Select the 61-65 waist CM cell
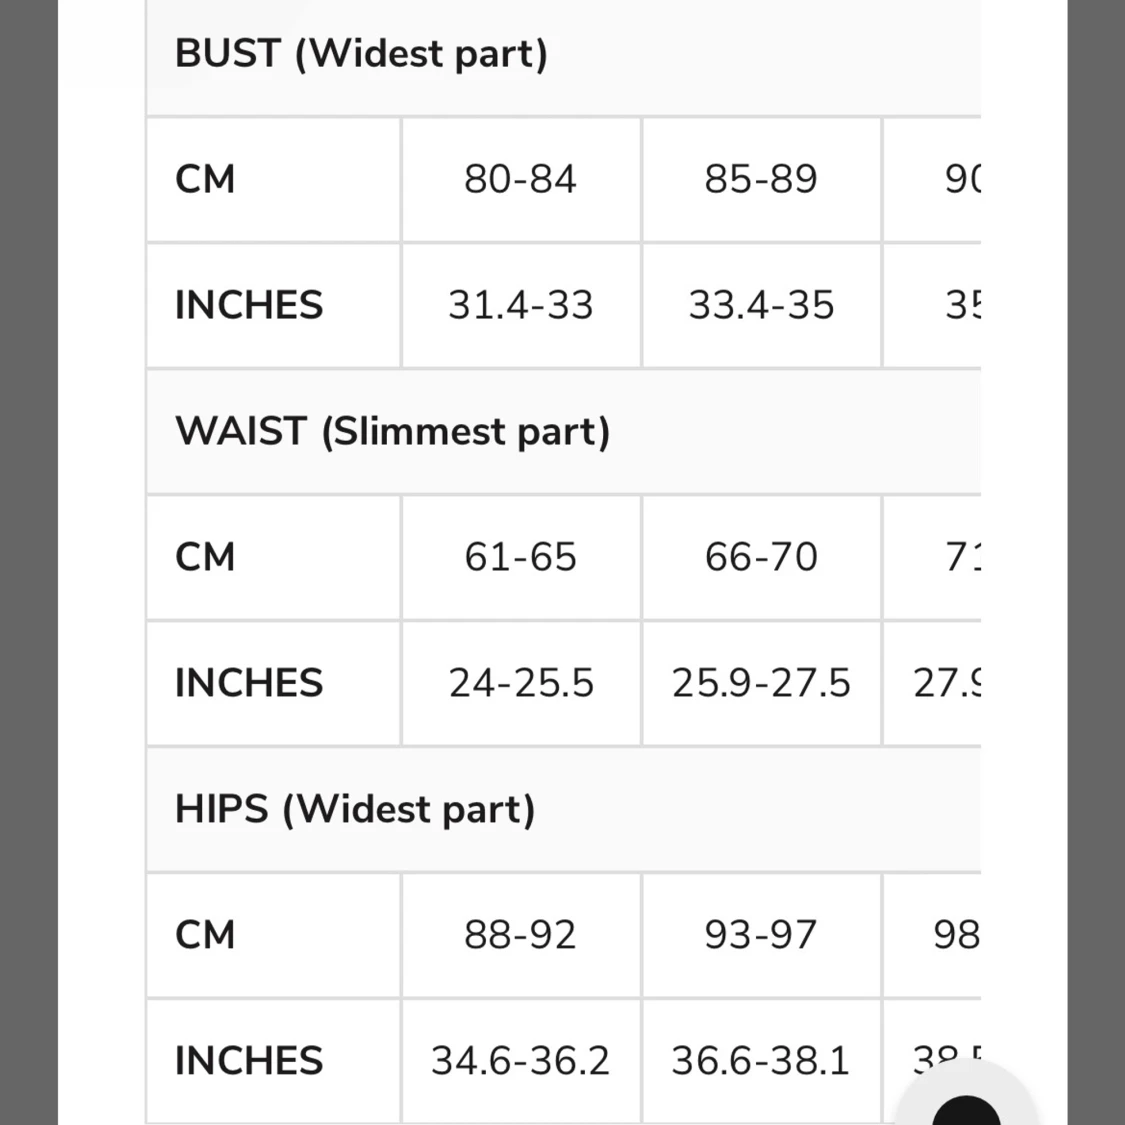Viewport: 1125px width, 1125px height. tap(520, 558)
